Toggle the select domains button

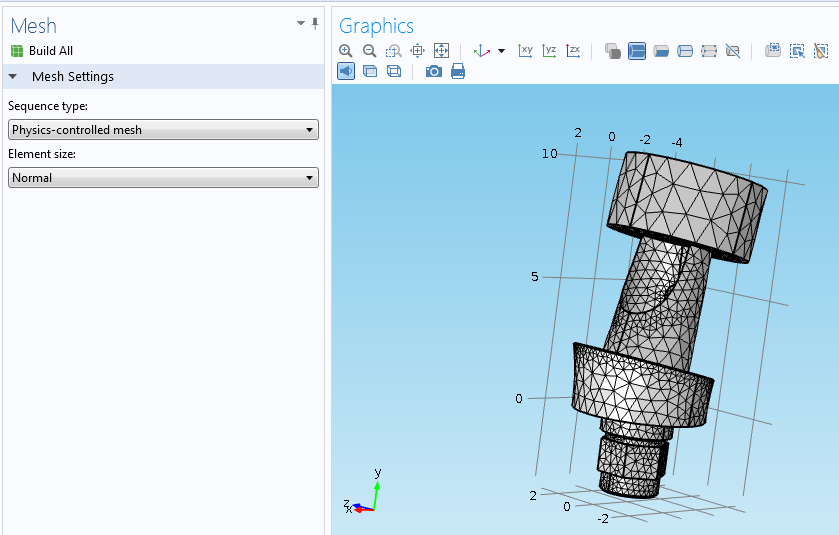637,51
